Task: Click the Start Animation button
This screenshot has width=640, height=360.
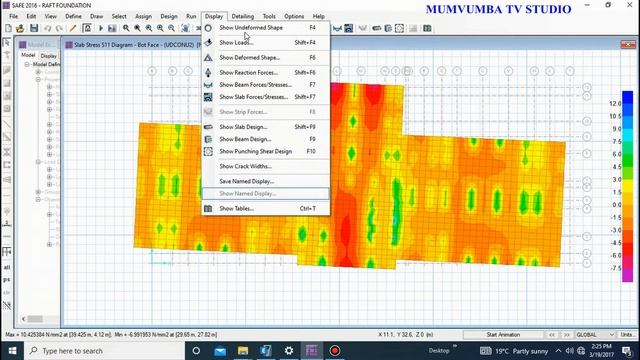Action: (503, 335)
